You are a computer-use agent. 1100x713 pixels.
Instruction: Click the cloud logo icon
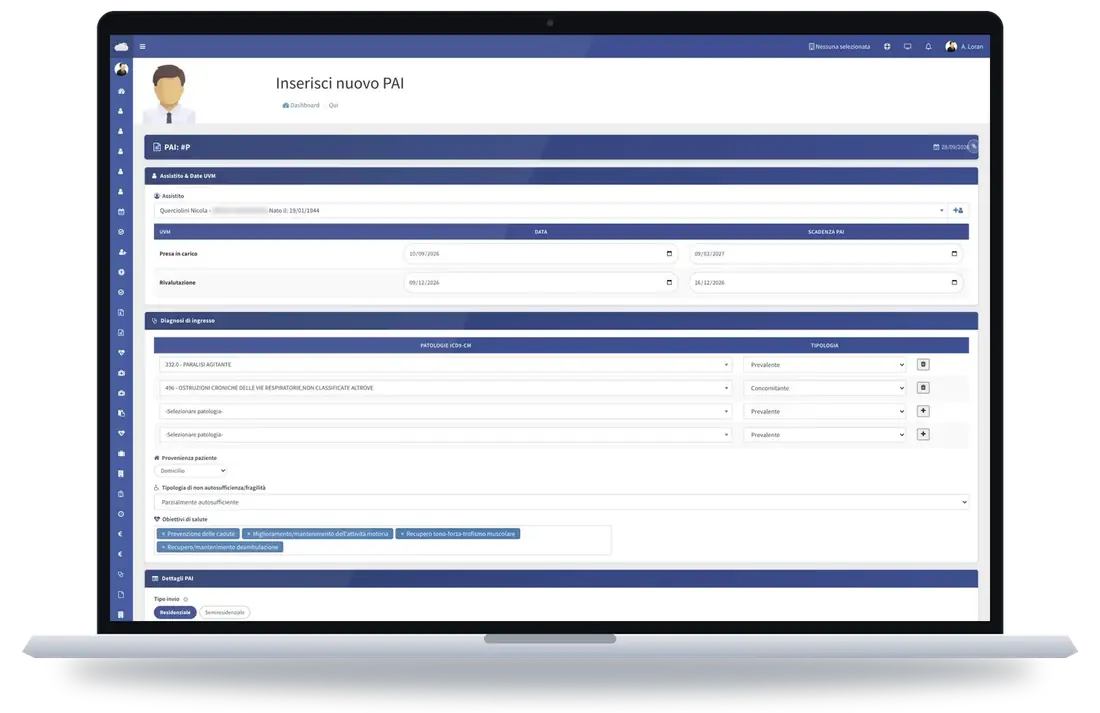click(121, 47)
